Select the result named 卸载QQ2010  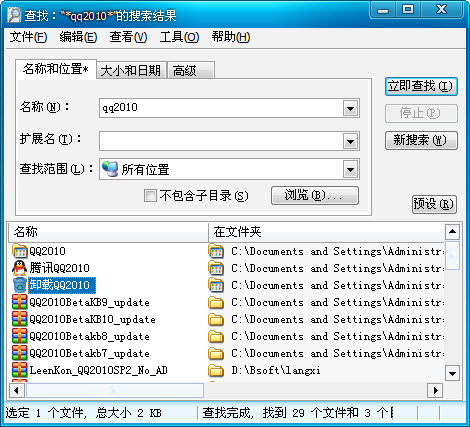62,285
